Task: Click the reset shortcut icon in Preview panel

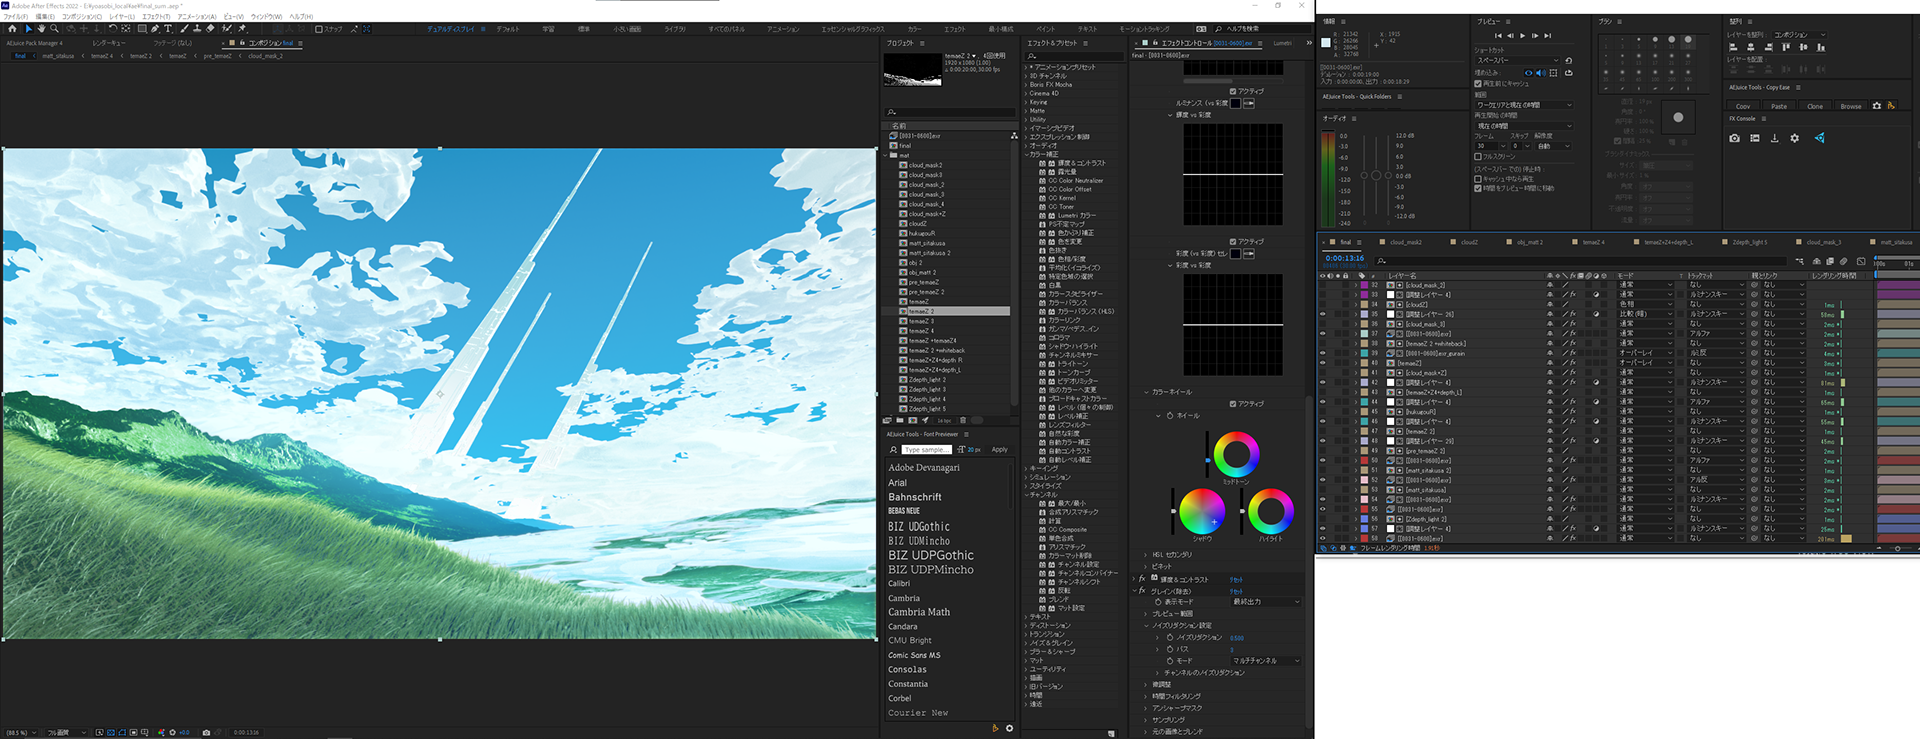Action: pos(1568,60)
